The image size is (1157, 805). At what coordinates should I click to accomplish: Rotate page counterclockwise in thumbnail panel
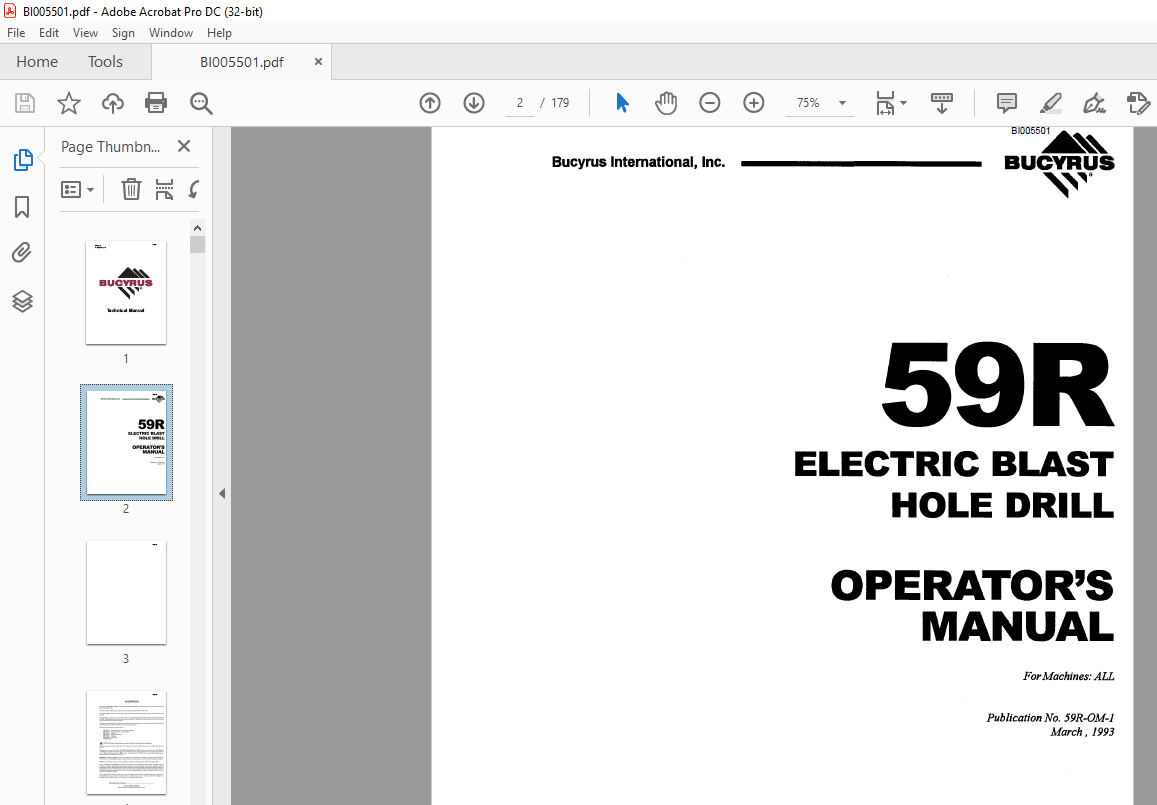pyautogui.click(x=193, y=190)
